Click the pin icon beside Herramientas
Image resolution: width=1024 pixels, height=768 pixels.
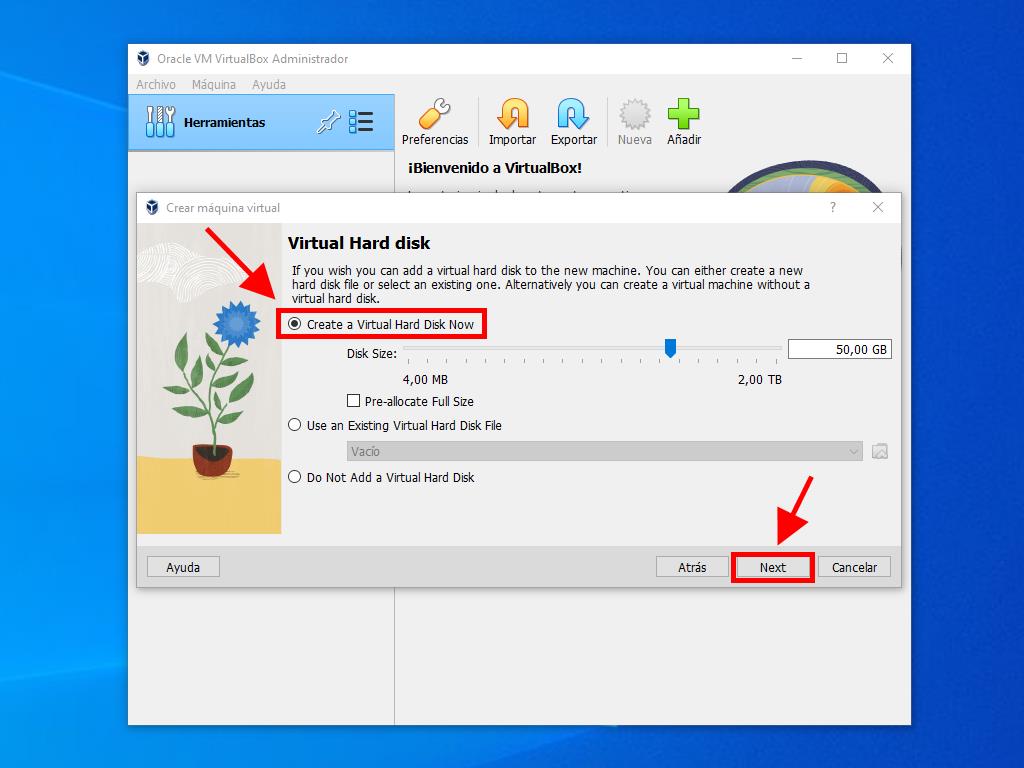(328, 123)
